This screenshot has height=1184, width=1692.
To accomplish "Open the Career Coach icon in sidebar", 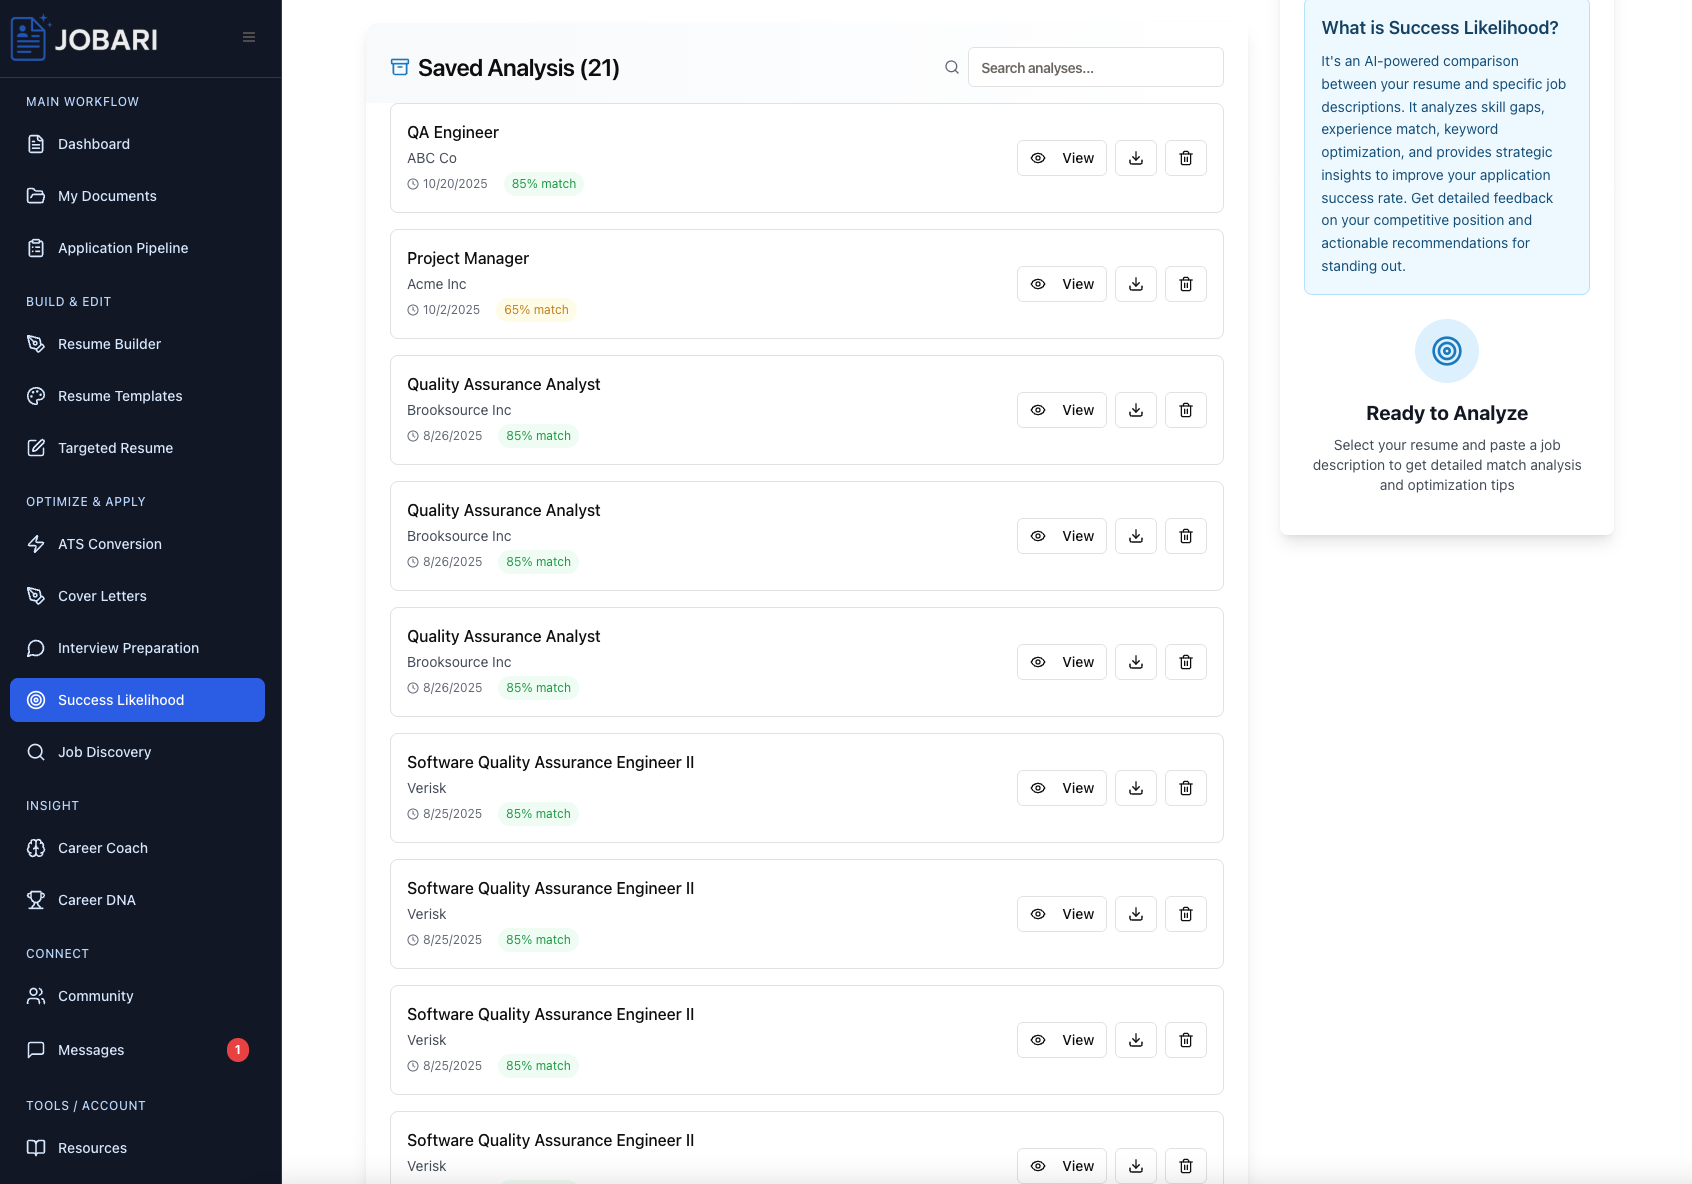I will pos(35,847).
